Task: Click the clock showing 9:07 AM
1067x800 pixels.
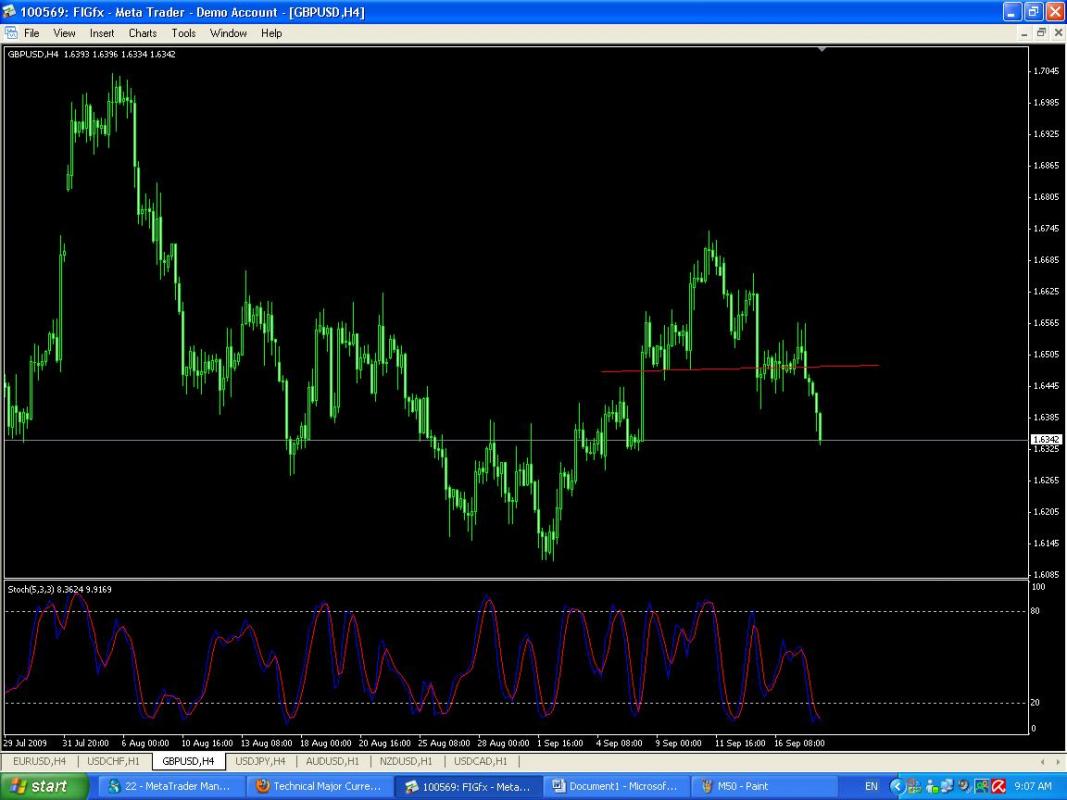Action: 1032,786
